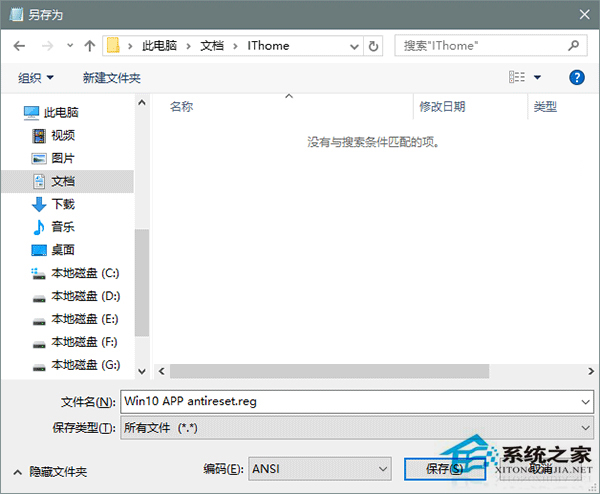Open view options dropdown arrow
The height and width of the screenshot is (494, 600).
coord(537,77)
